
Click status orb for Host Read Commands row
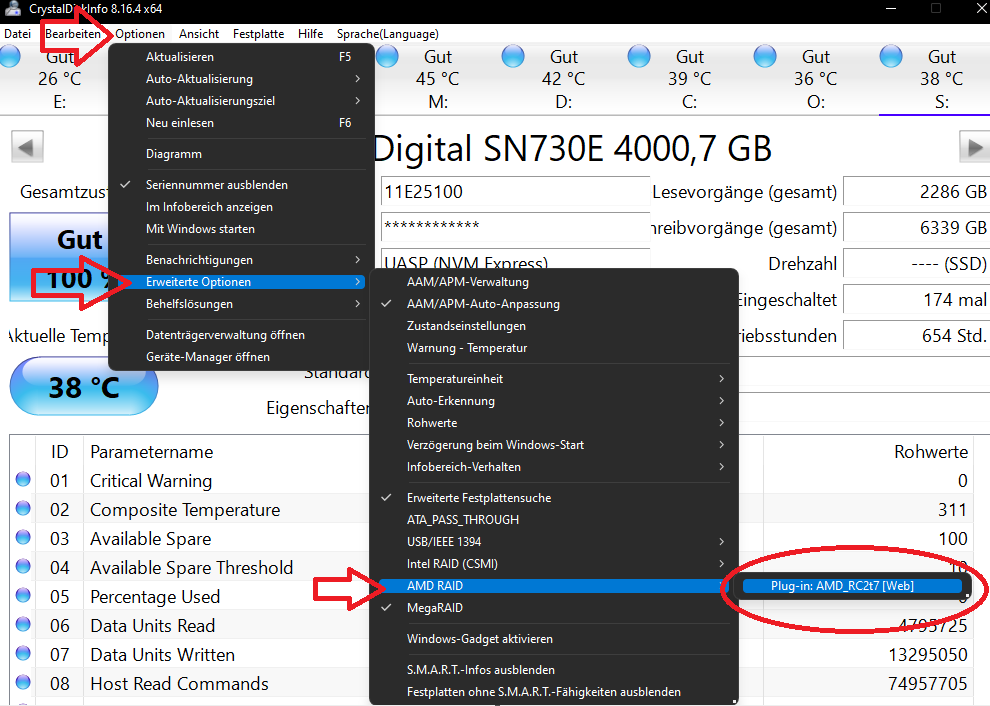click(x=23, y=683)
